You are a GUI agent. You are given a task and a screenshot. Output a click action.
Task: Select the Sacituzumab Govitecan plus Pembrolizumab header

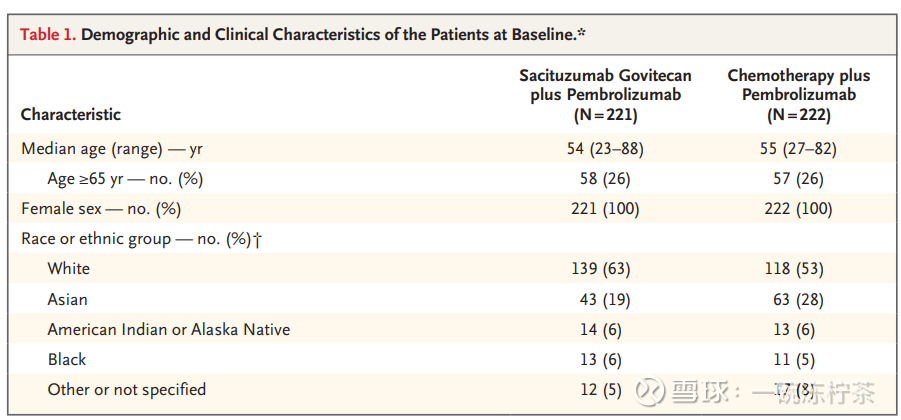[604, 95]
